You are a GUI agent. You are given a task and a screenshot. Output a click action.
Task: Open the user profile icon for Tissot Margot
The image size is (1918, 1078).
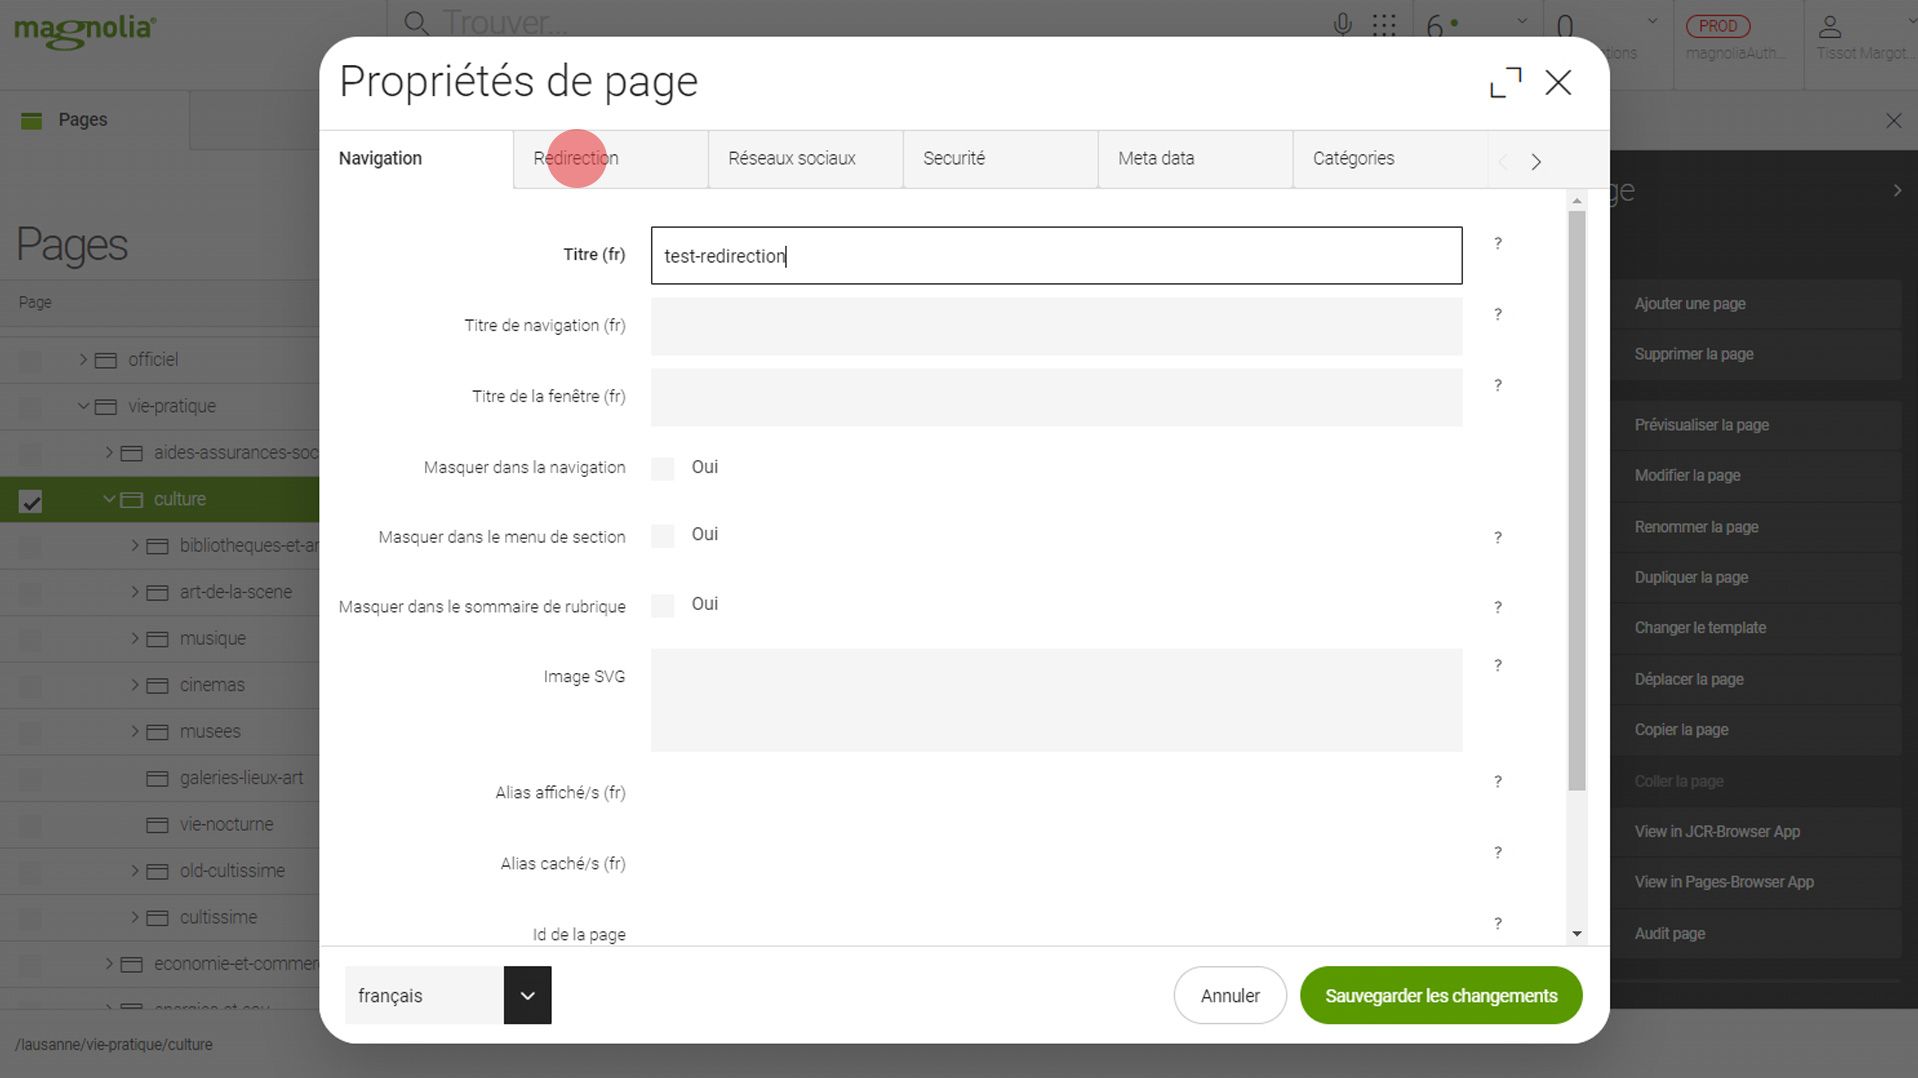tap(1830, 27)
